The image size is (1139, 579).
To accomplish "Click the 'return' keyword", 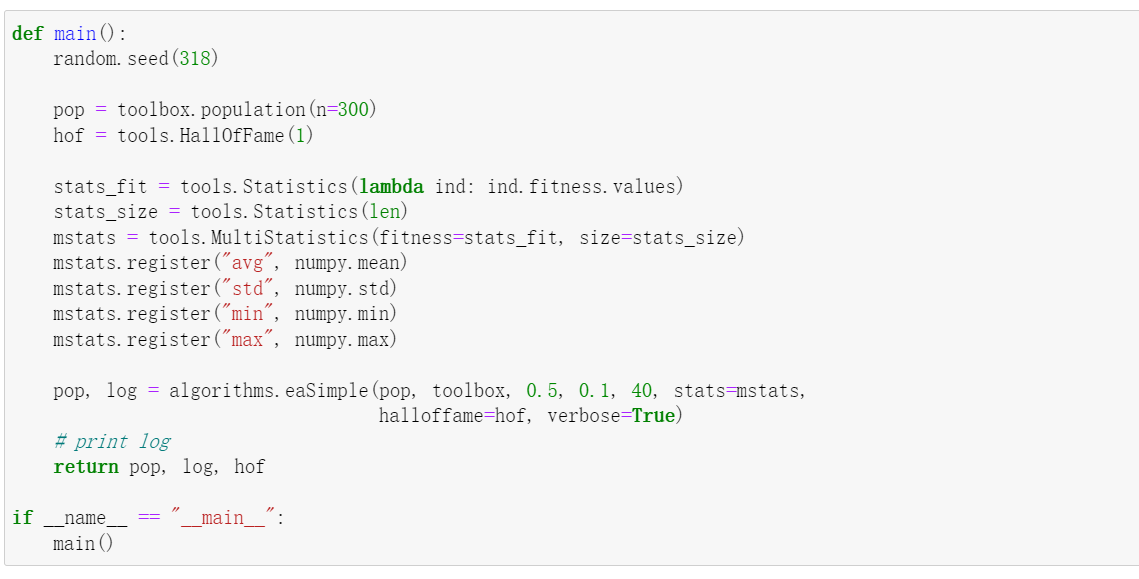I will (86, 467).
